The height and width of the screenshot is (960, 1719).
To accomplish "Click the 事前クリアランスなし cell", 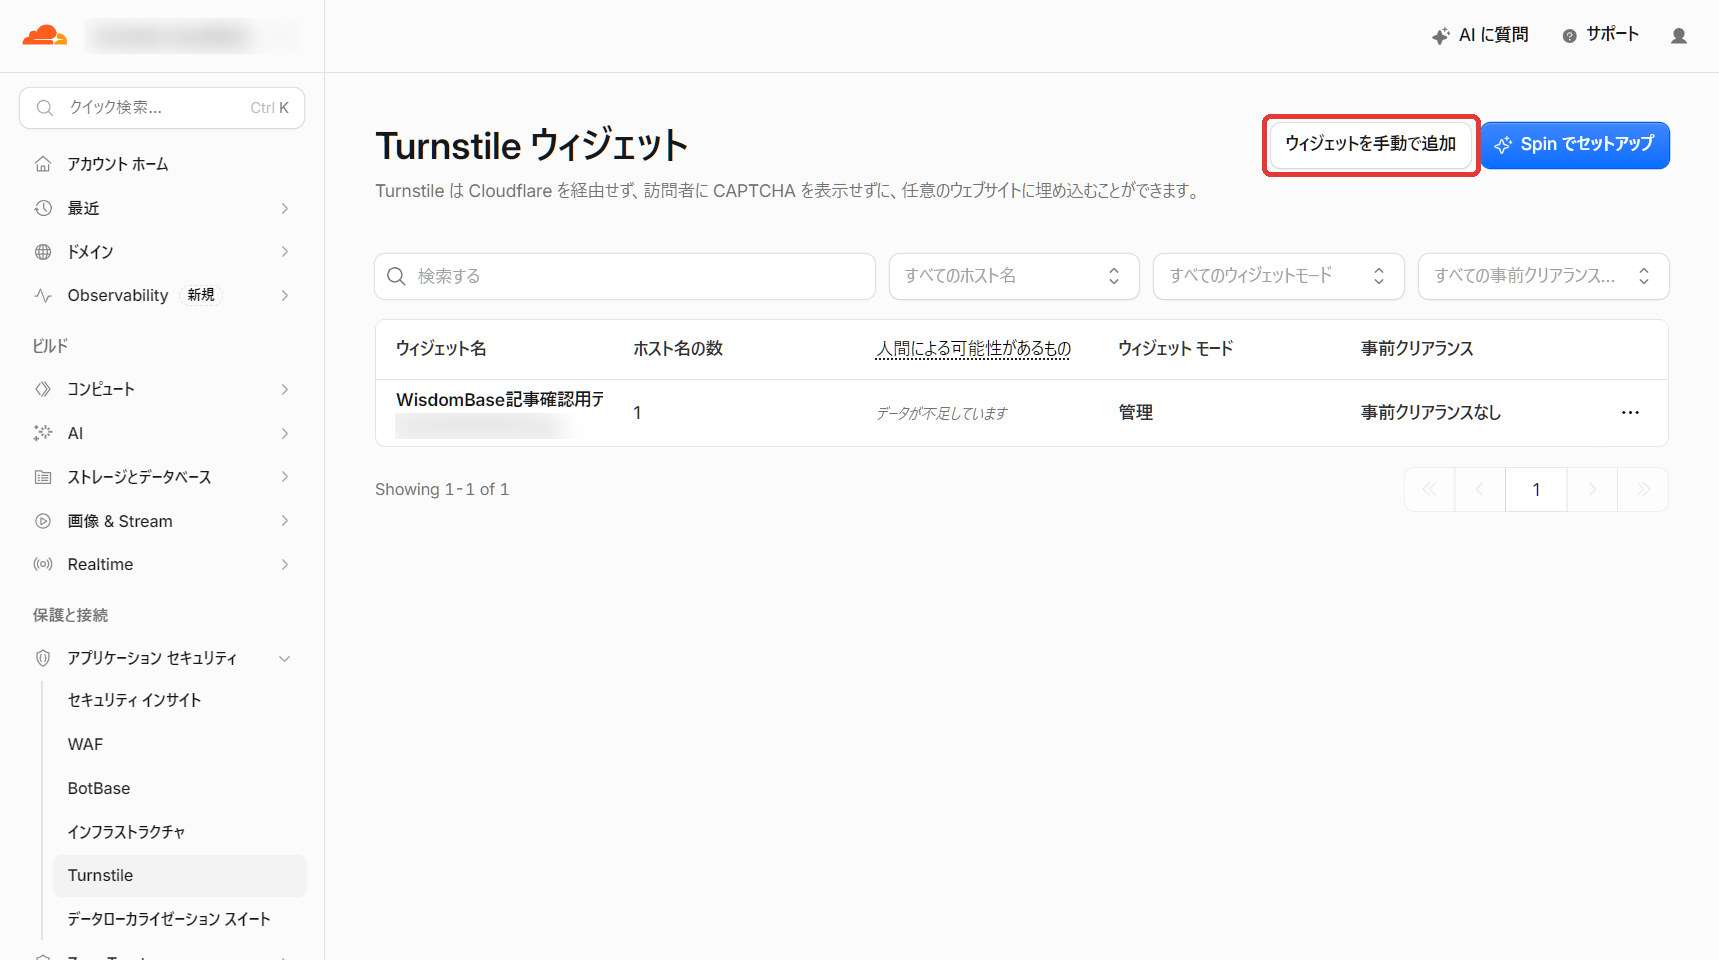I will (x=1431, y=412).
